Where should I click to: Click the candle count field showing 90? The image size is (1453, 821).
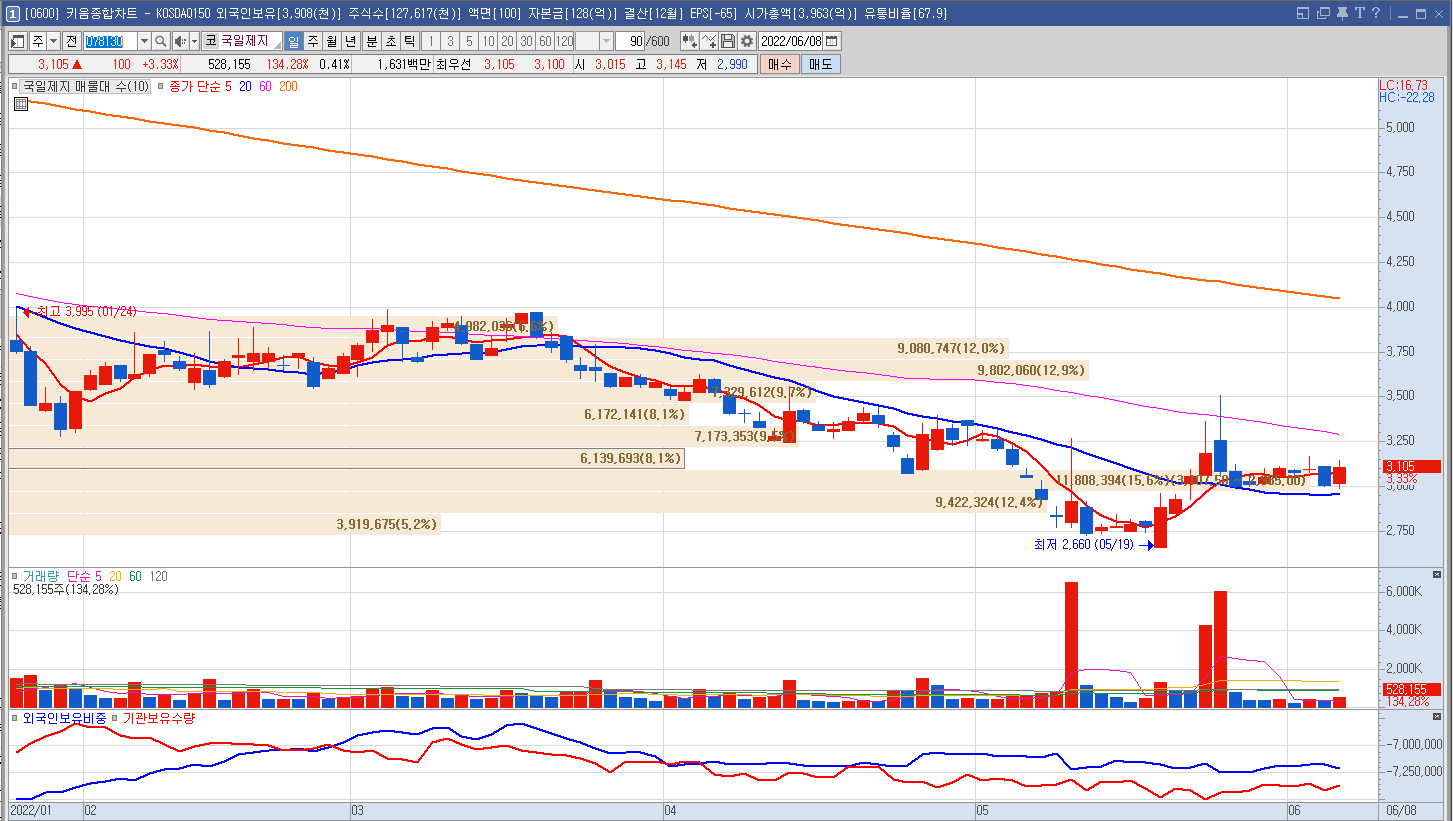click(630, 41)
